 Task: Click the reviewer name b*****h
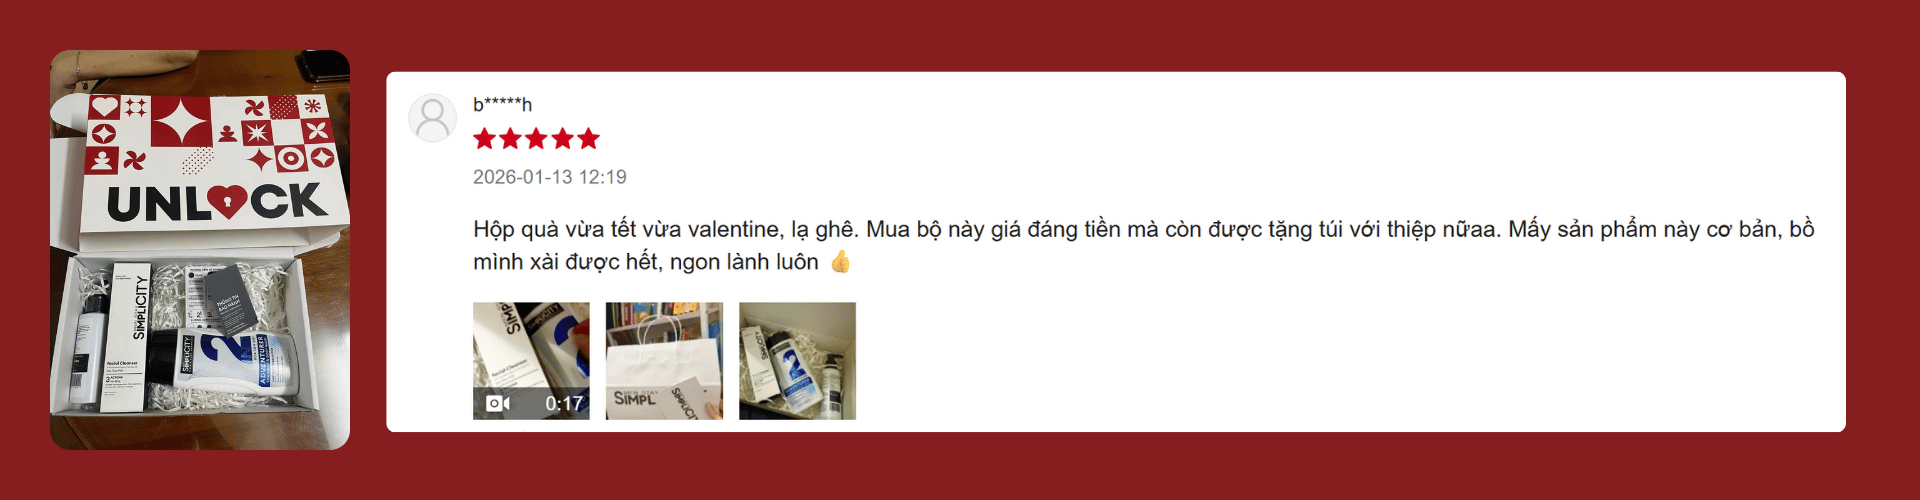[x=502, y=105]
